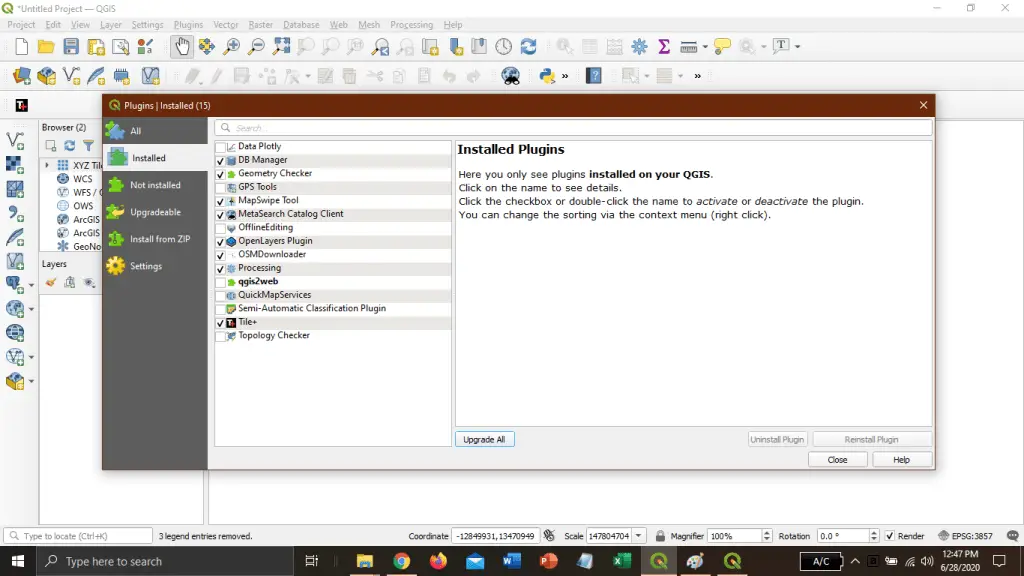Click the EPSG:3857 CRS button

coord(964,536)
